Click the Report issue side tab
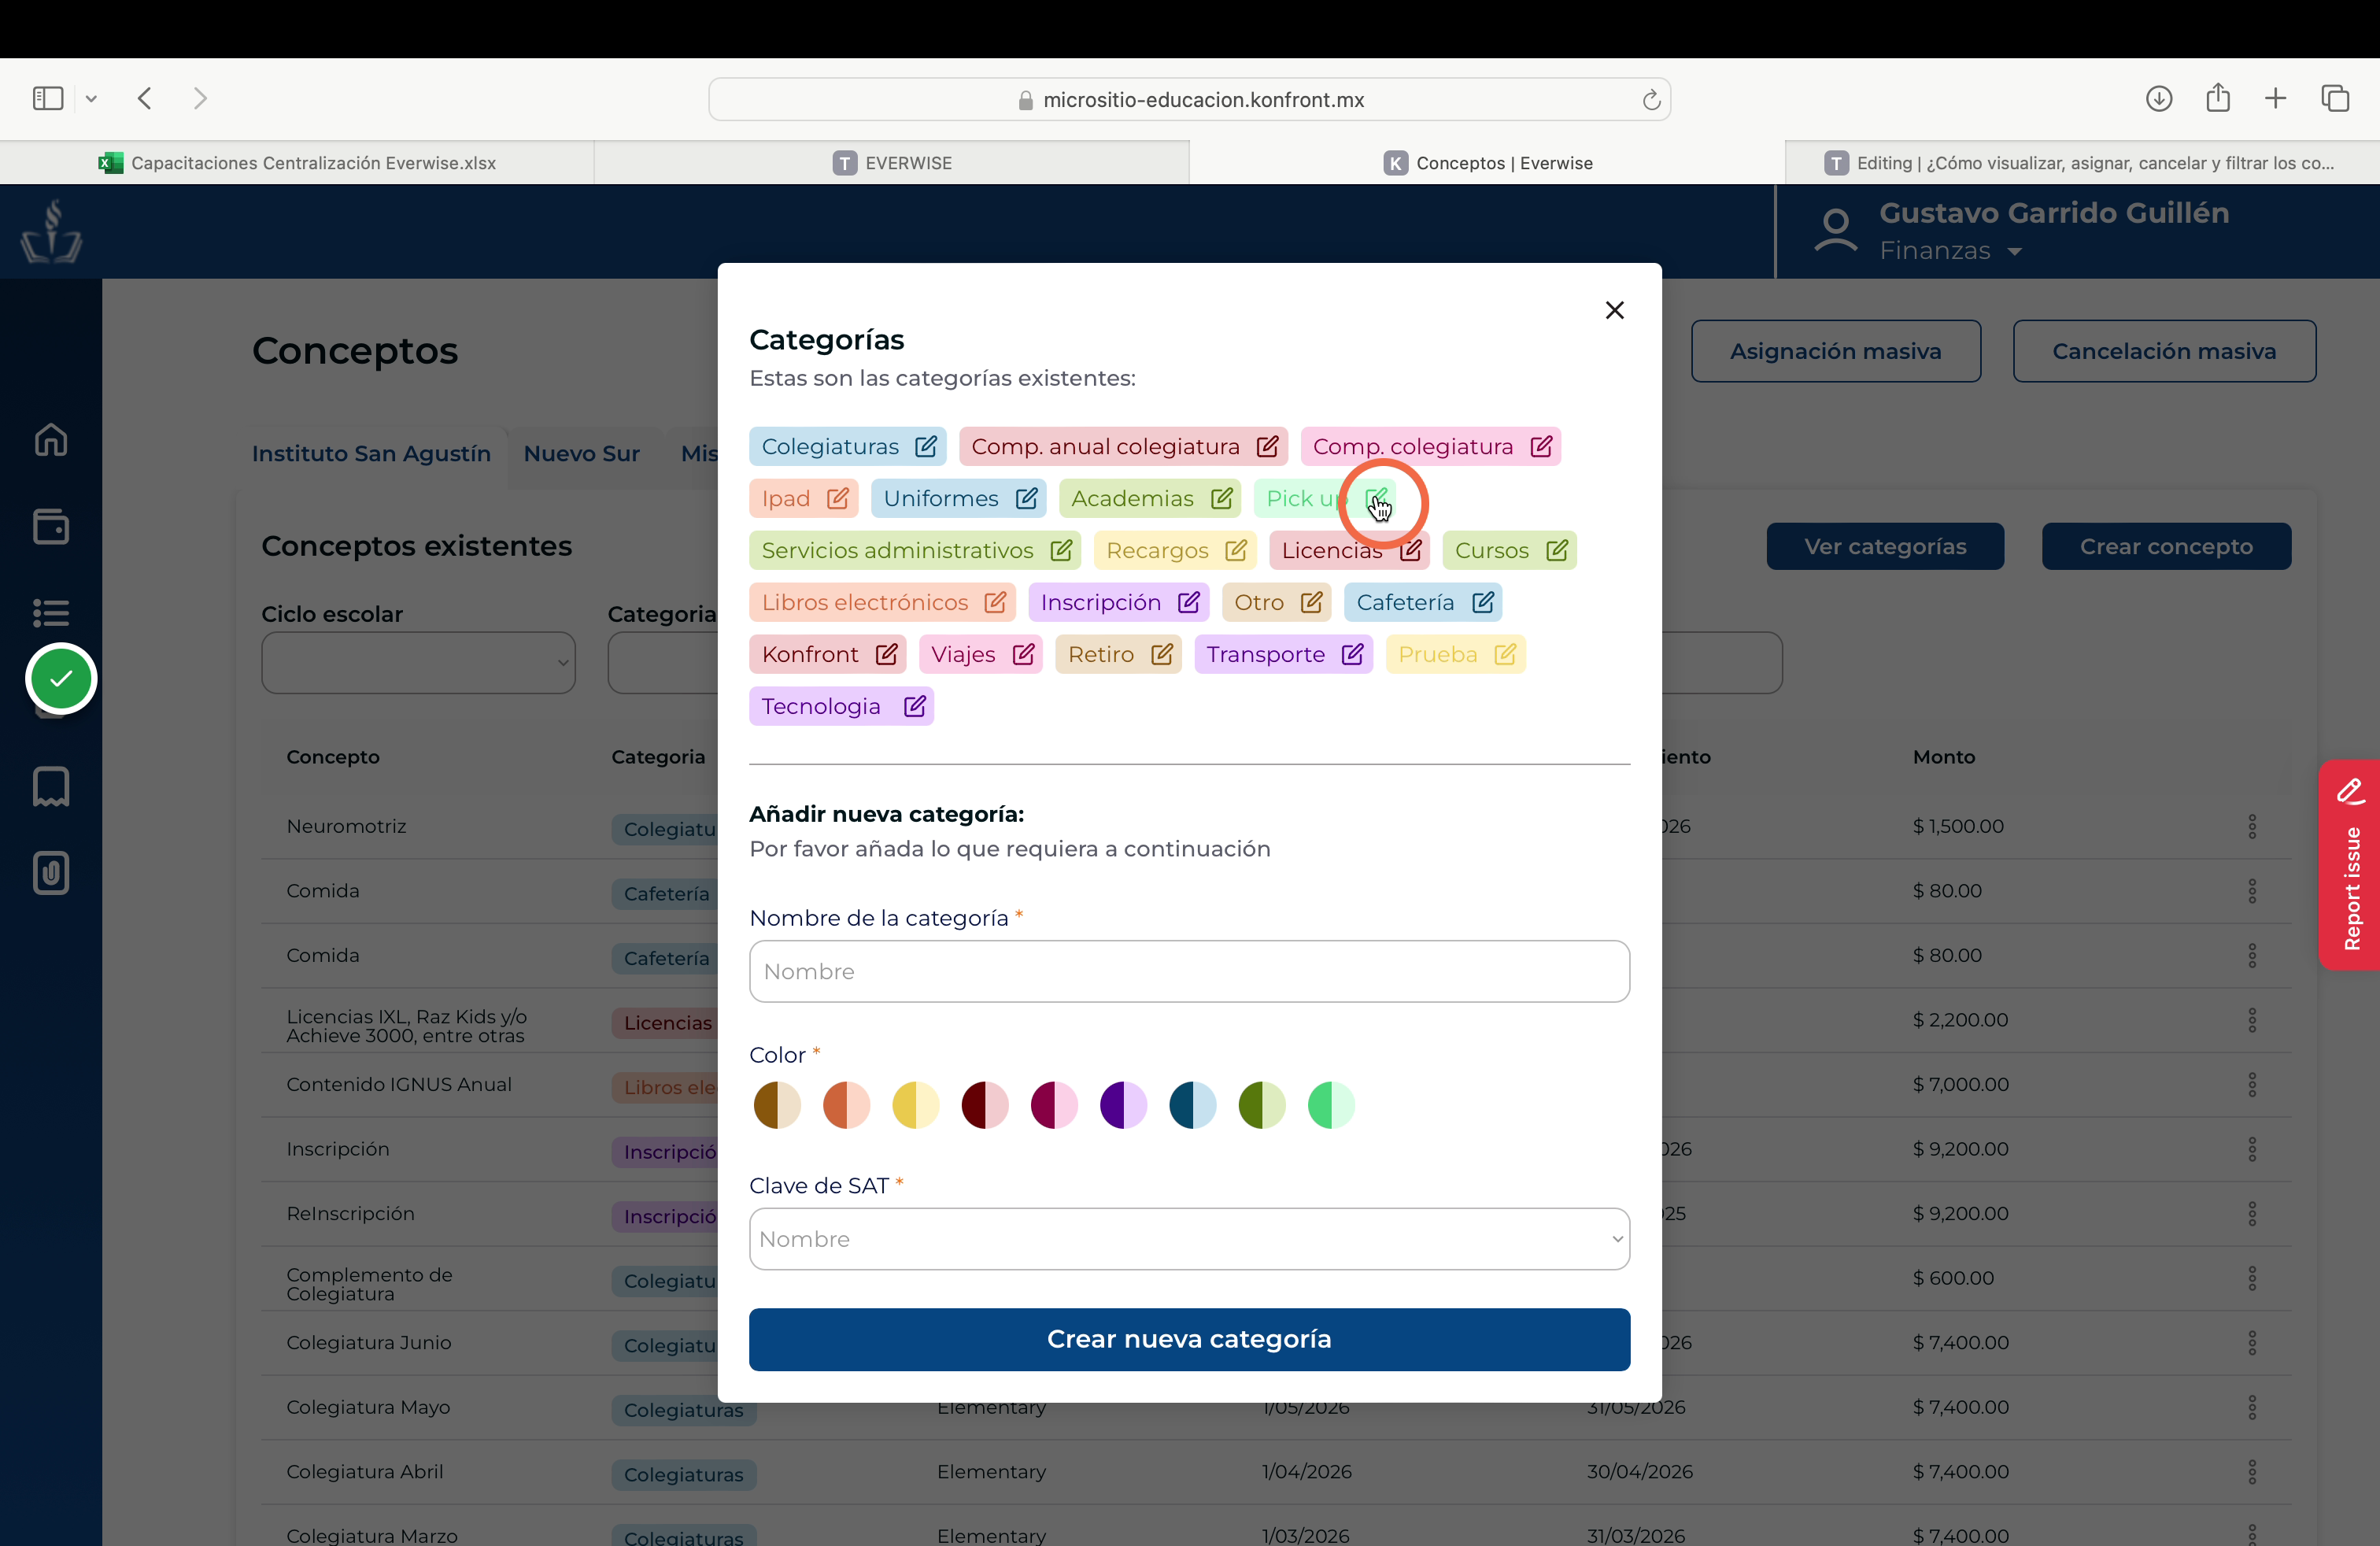 (x=2350, y=865)
